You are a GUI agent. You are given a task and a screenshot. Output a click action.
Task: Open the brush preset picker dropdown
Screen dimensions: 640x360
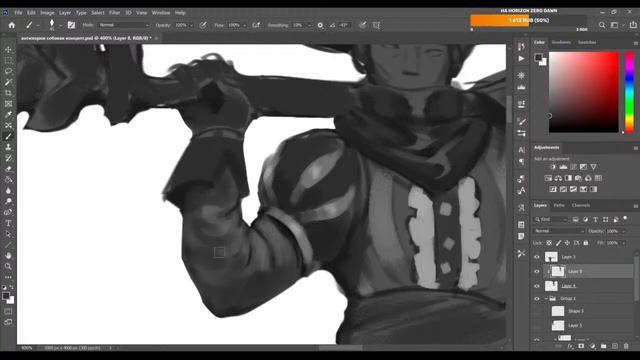click(x=60, y=25)
